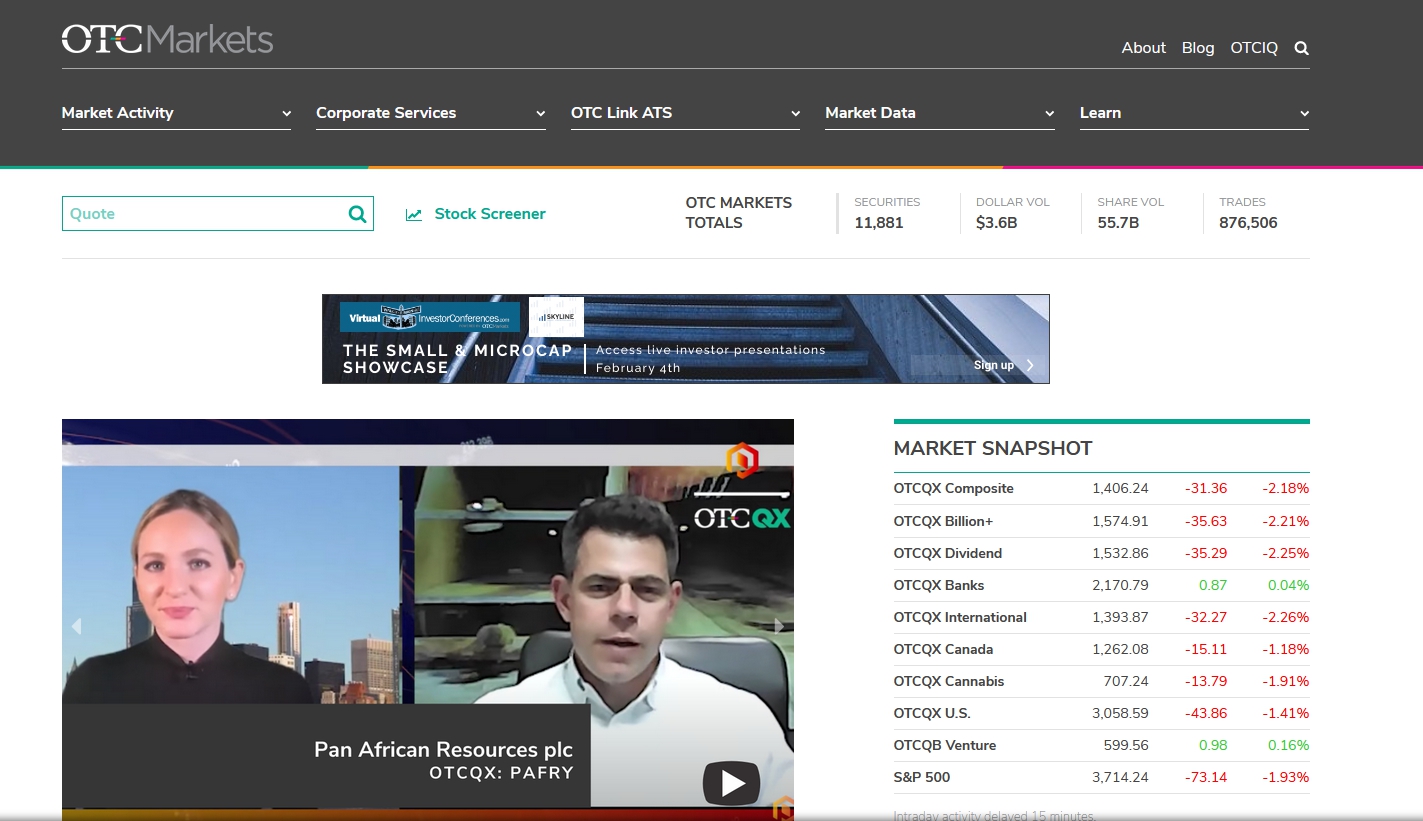Screen dimensions: 1423x821
Task: Click the OTC MARKETS TOTALS label
Action: (738, 213)
